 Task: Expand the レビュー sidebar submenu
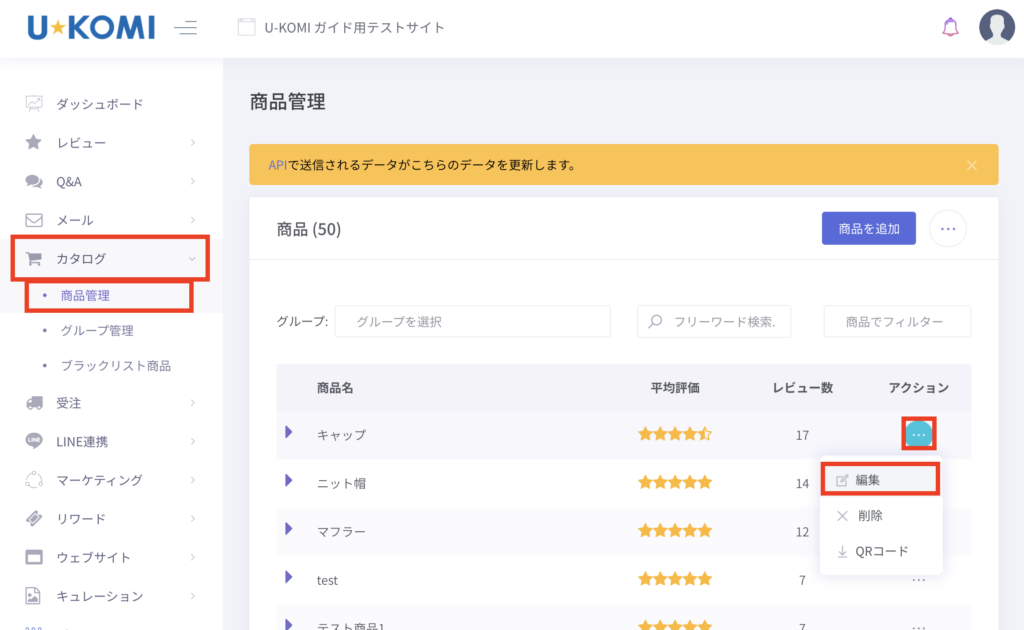[192, 143]
